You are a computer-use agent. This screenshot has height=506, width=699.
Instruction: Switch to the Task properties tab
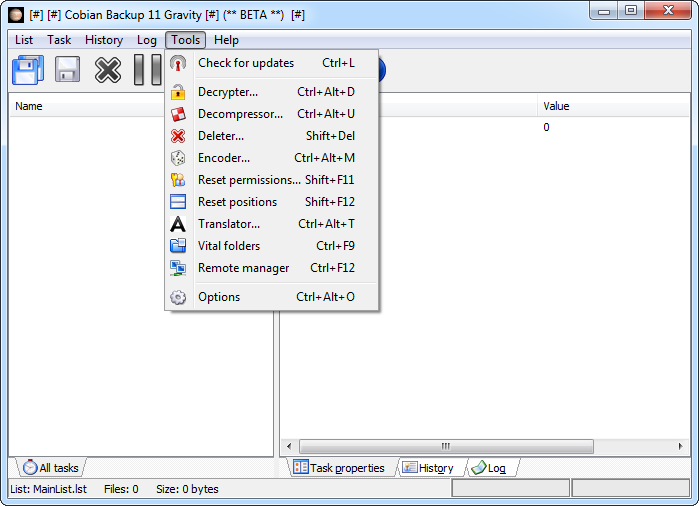[x=340, y=468]
